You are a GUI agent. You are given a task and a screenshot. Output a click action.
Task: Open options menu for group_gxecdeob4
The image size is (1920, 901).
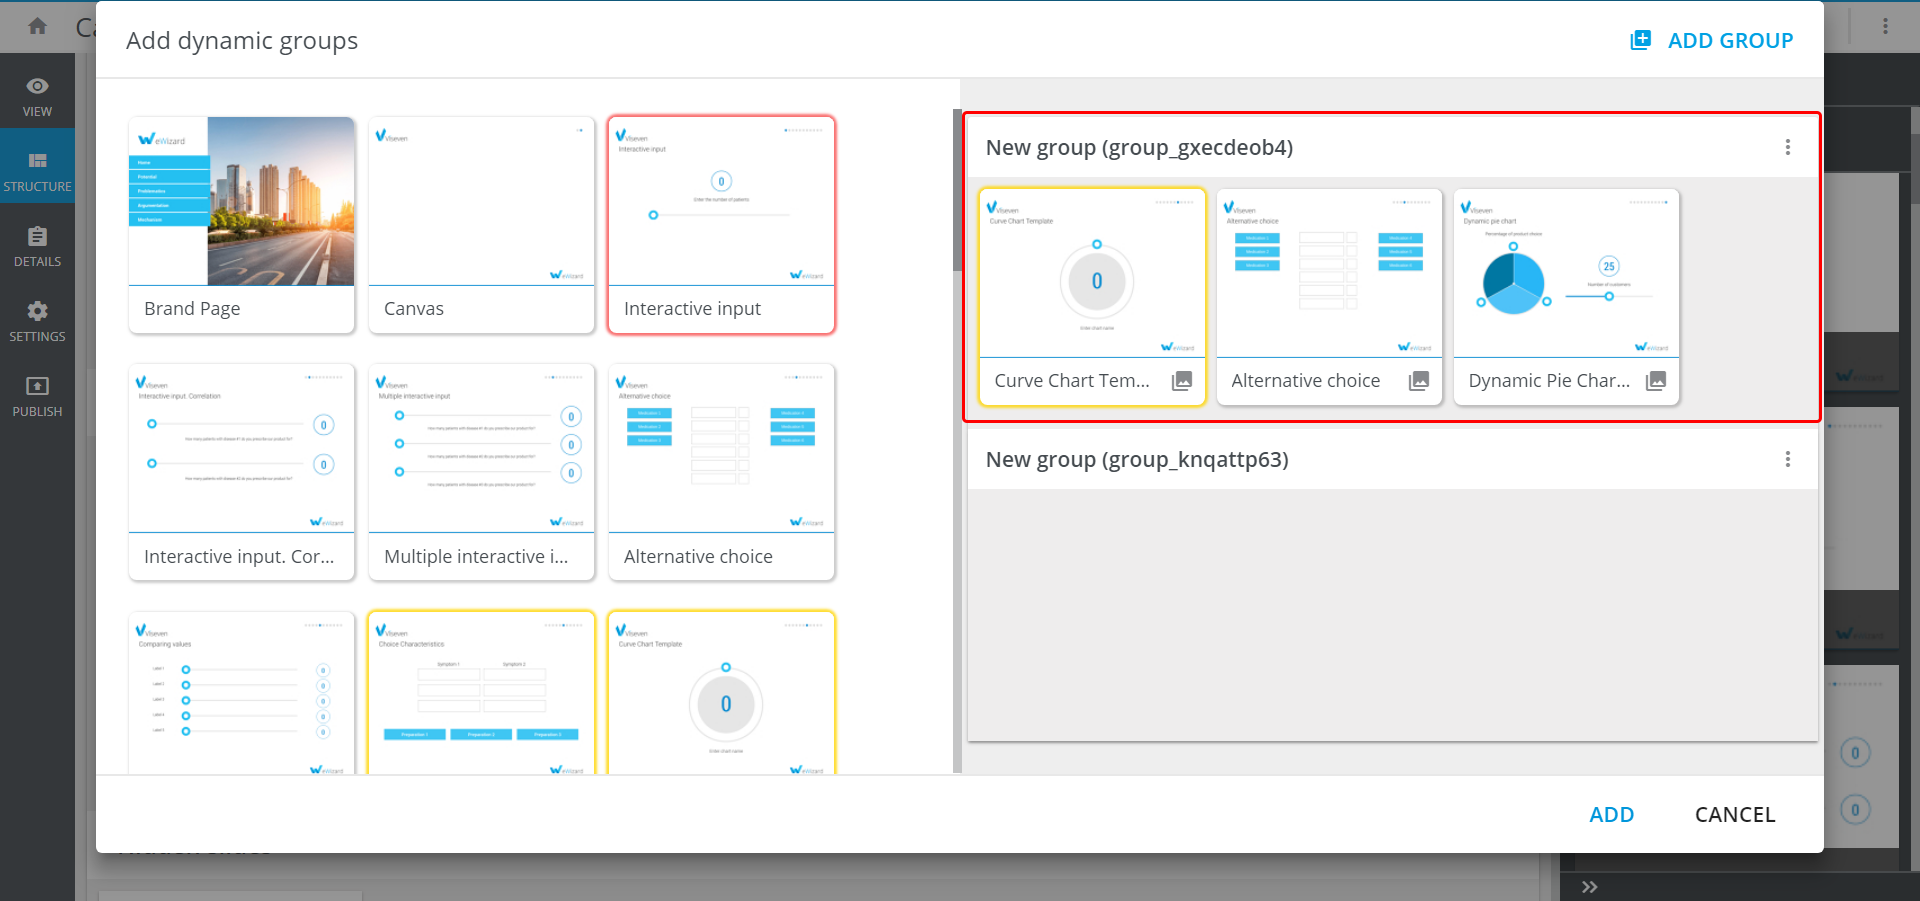1788,148
